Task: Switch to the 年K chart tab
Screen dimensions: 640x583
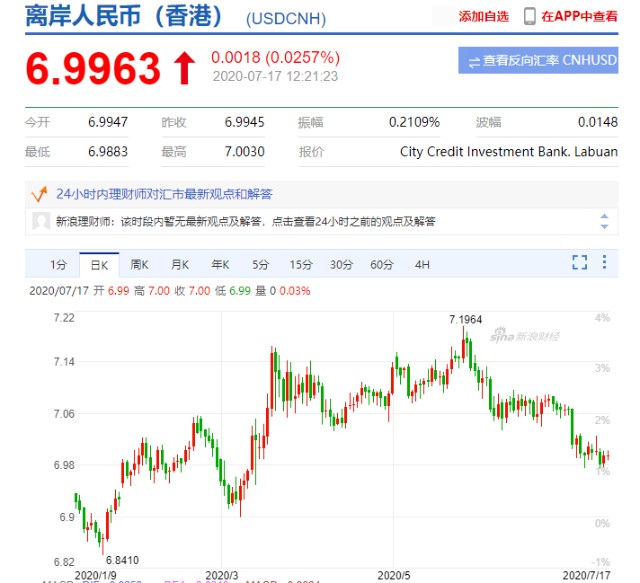Action: (x=220, y=265)
